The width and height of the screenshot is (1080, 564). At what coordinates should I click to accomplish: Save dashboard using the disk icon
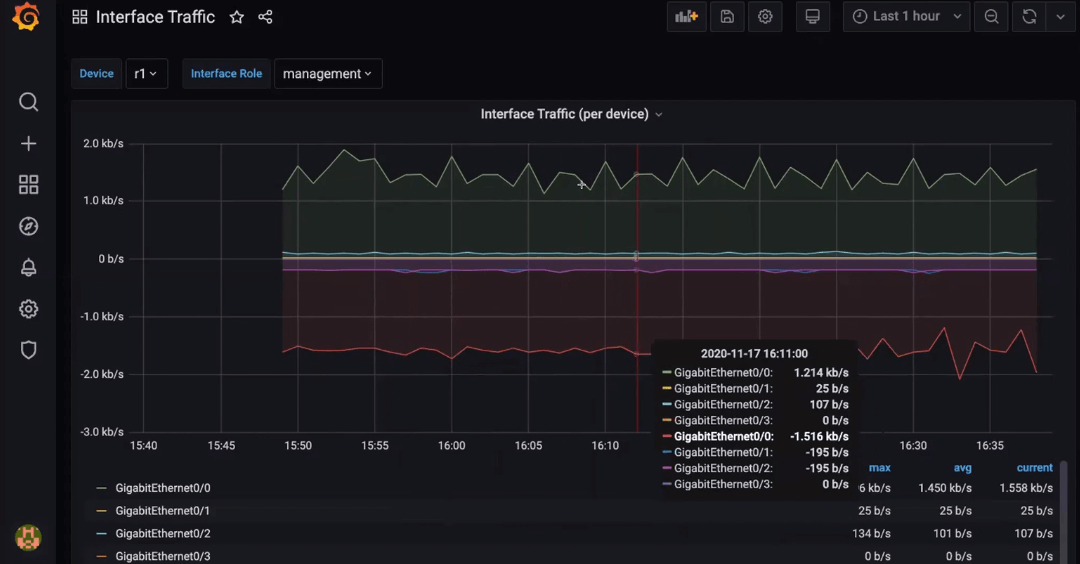[727, 17]
